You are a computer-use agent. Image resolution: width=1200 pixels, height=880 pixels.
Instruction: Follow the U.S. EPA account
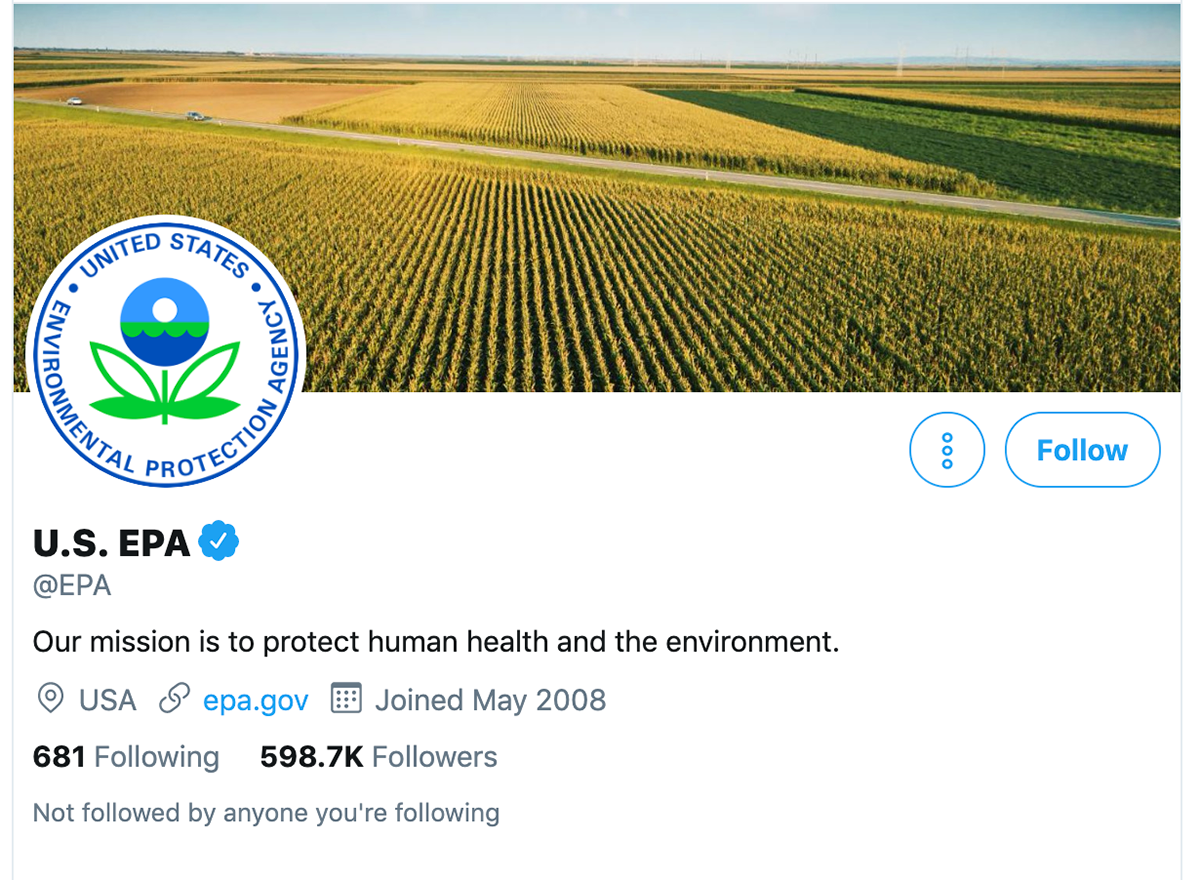(1082, 450)
